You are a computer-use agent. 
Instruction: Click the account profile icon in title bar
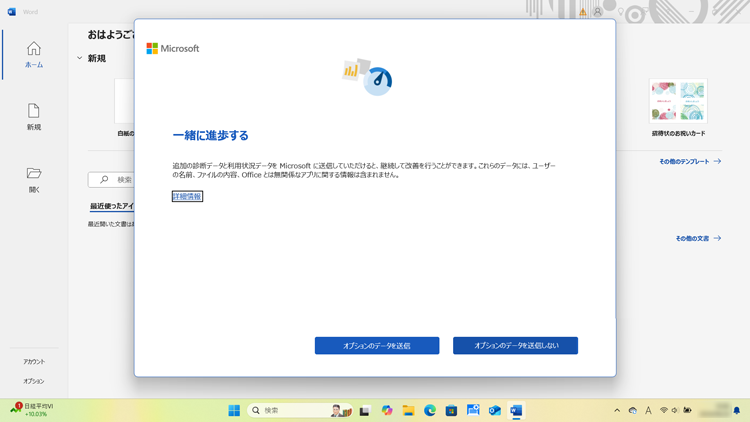[x=598, y=12]
